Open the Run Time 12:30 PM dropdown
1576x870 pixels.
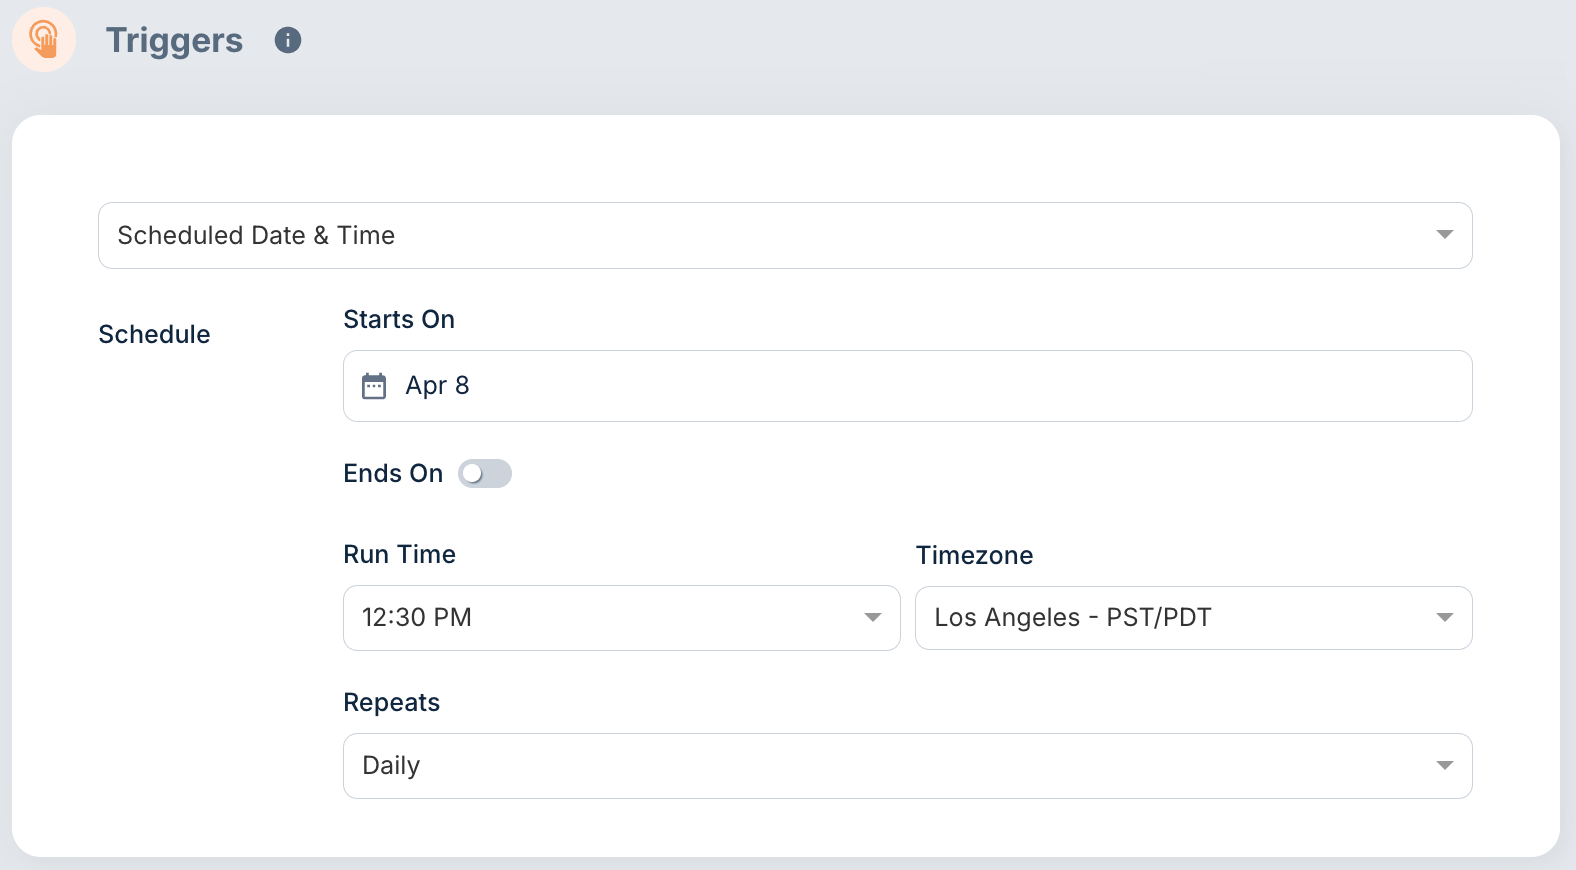(x=621, y=618)
